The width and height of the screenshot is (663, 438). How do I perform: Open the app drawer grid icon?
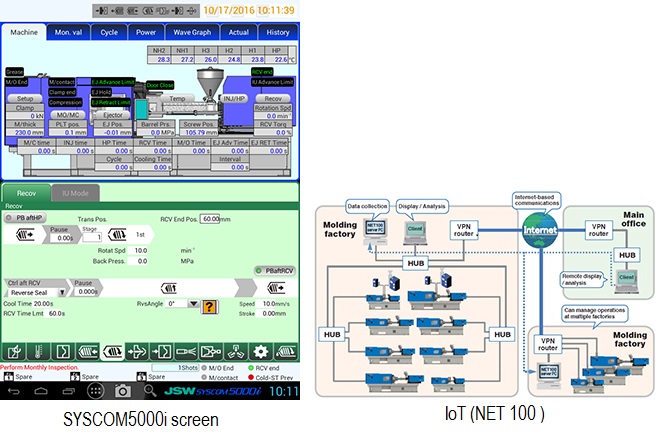(x=96, y=391)
